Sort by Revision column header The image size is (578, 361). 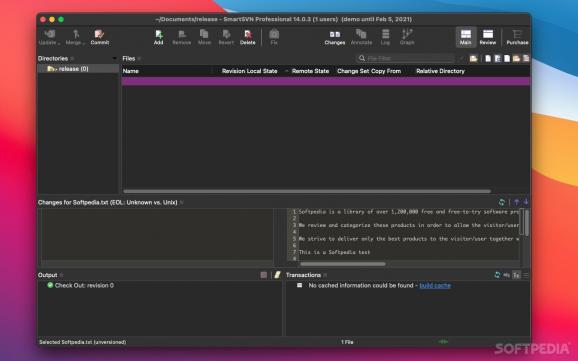click(x=234, y=71)
